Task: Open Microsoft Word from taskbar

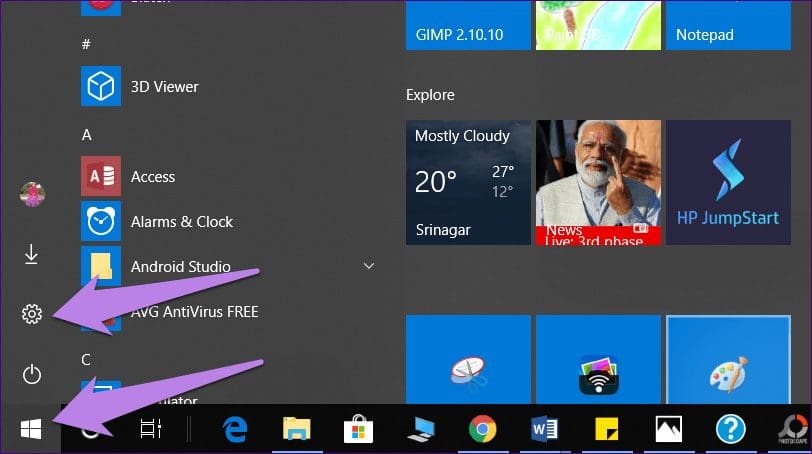Action: pos(544,429)
